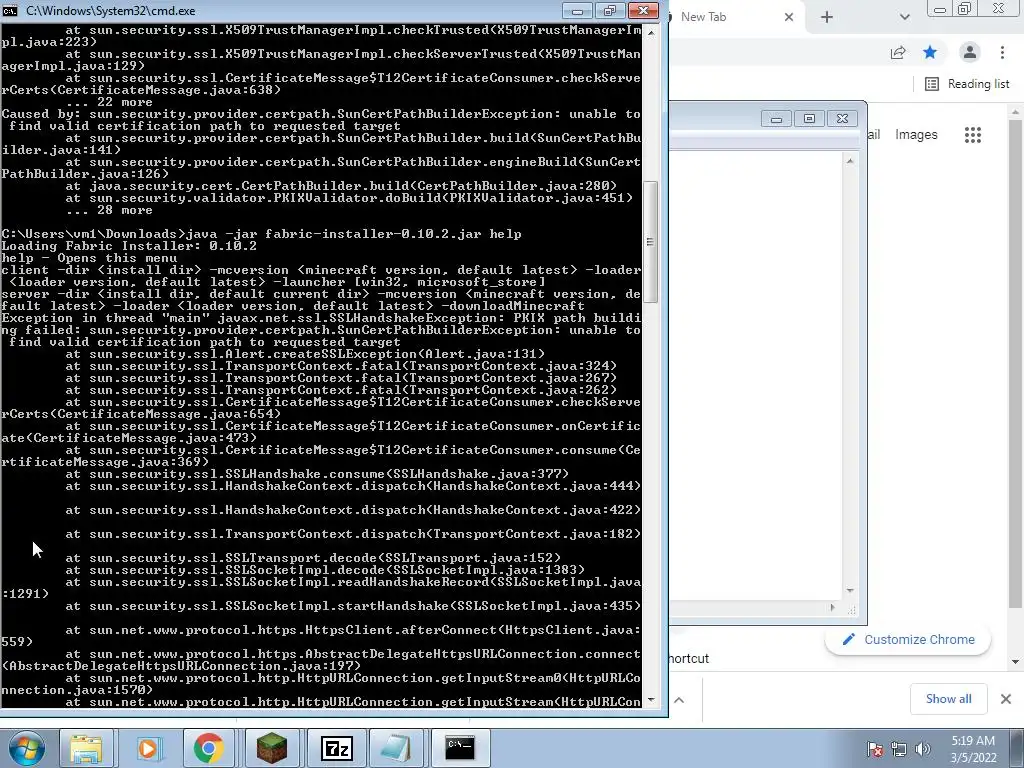The width and height of the screenshot is (1024, 768).
Task: Open Minecraft launcher taskbar icon
Action: click(x=271, y=748)
